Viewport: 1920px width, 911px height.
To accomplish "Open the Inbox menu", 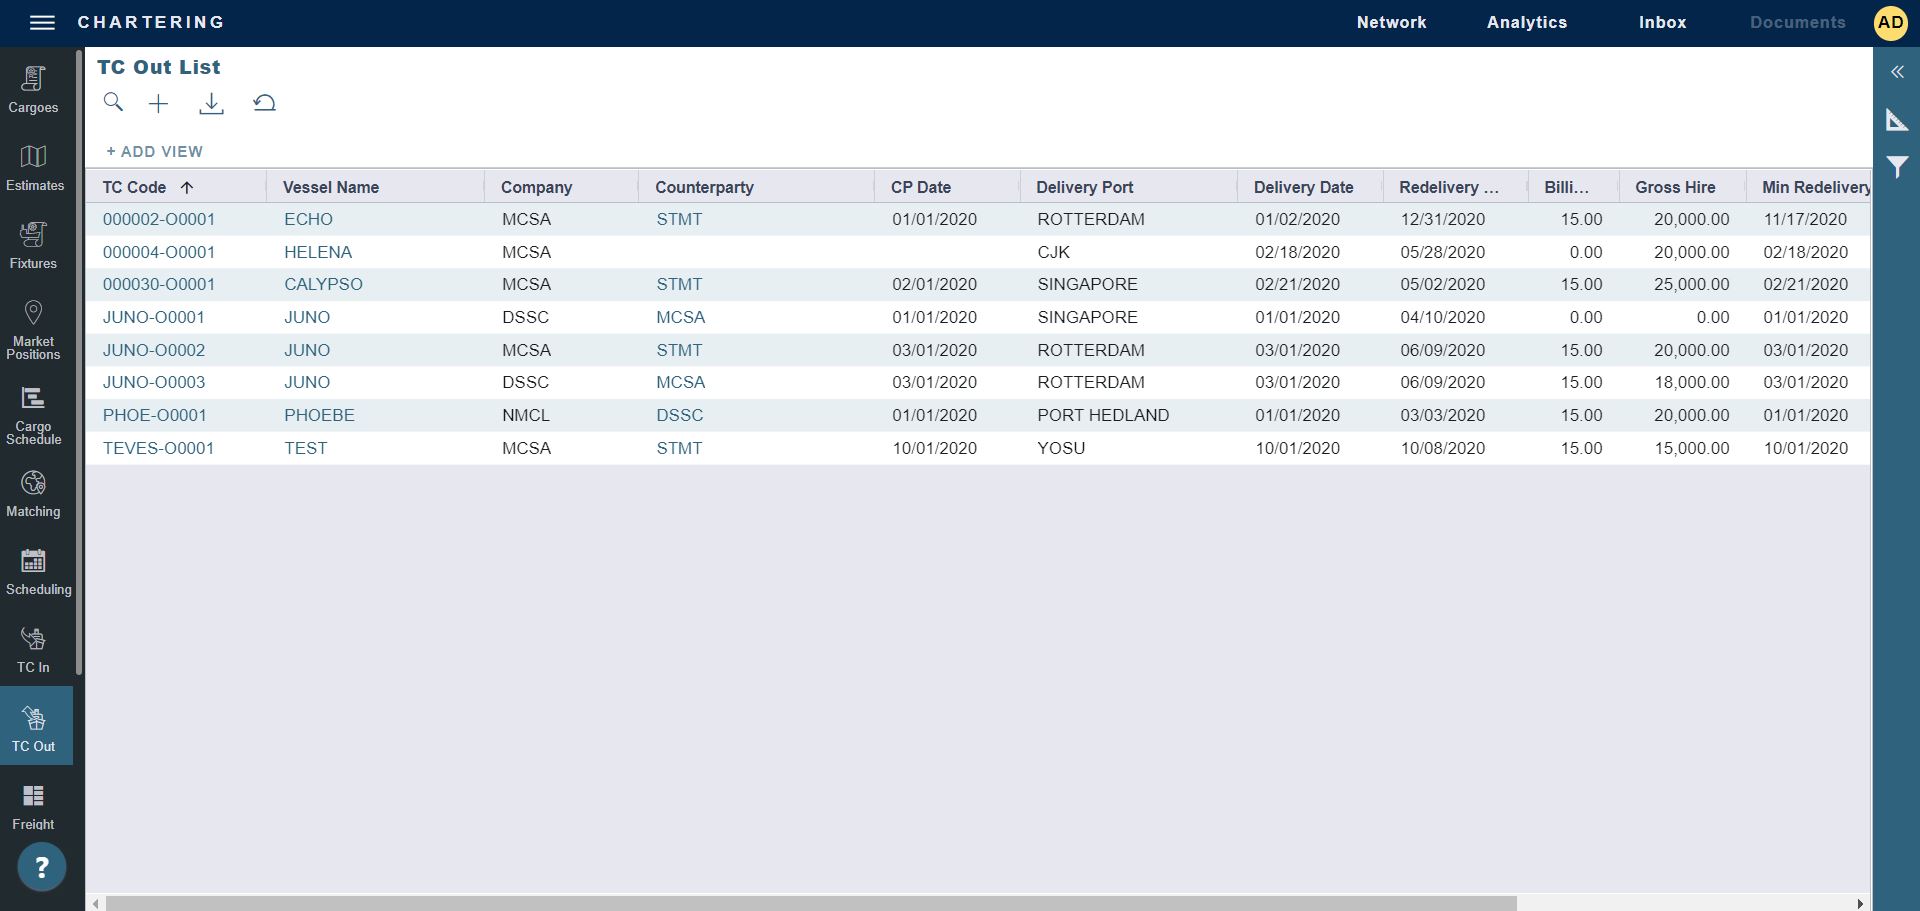I will coord(1662,22).
